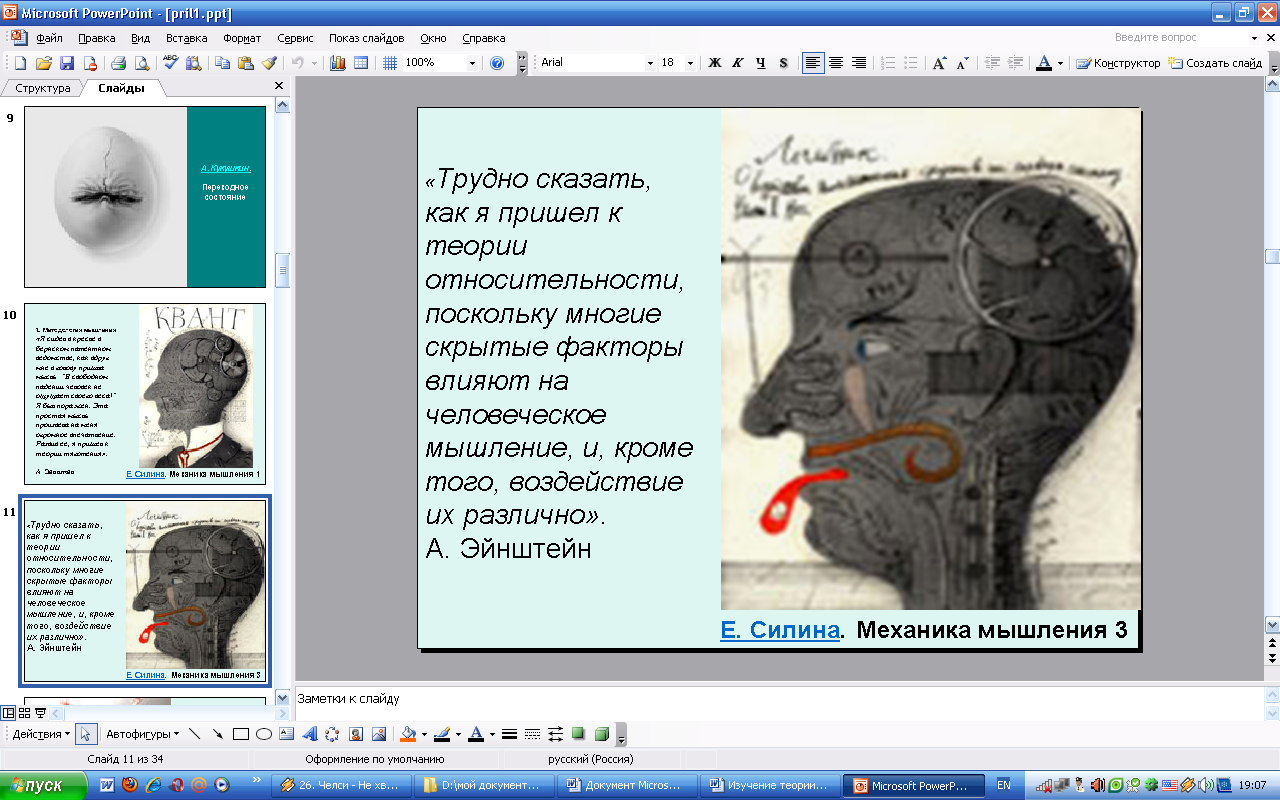Expand the Автофигуры shapes menu

[x=142, y=734]
